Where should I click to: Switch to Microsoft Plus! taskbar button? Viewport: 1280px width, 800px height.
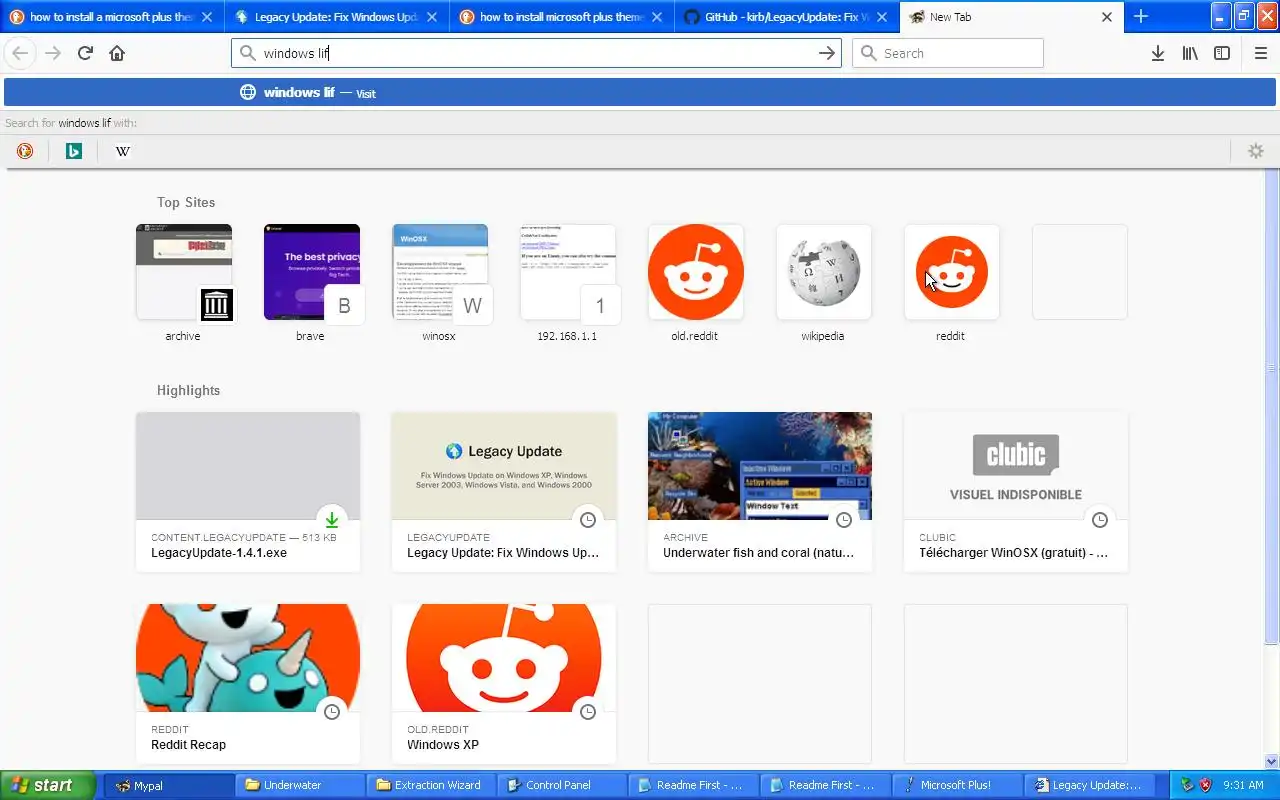pyautogui.click(x=956, y=785)
